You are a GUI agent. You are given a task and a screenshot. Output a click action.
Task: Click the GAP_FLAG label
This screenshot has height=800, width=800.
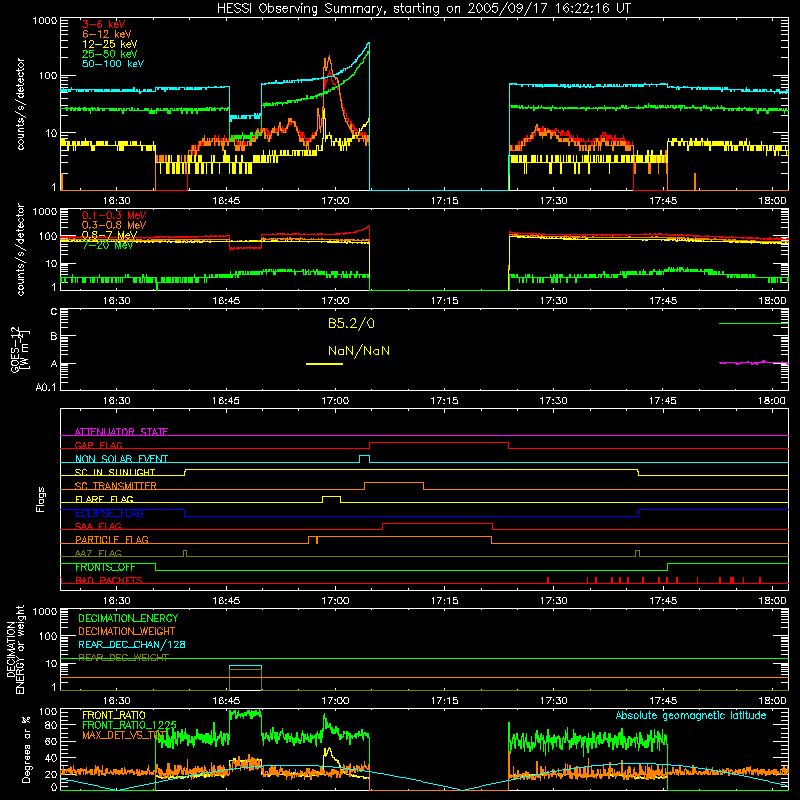(x=98, y=445)
